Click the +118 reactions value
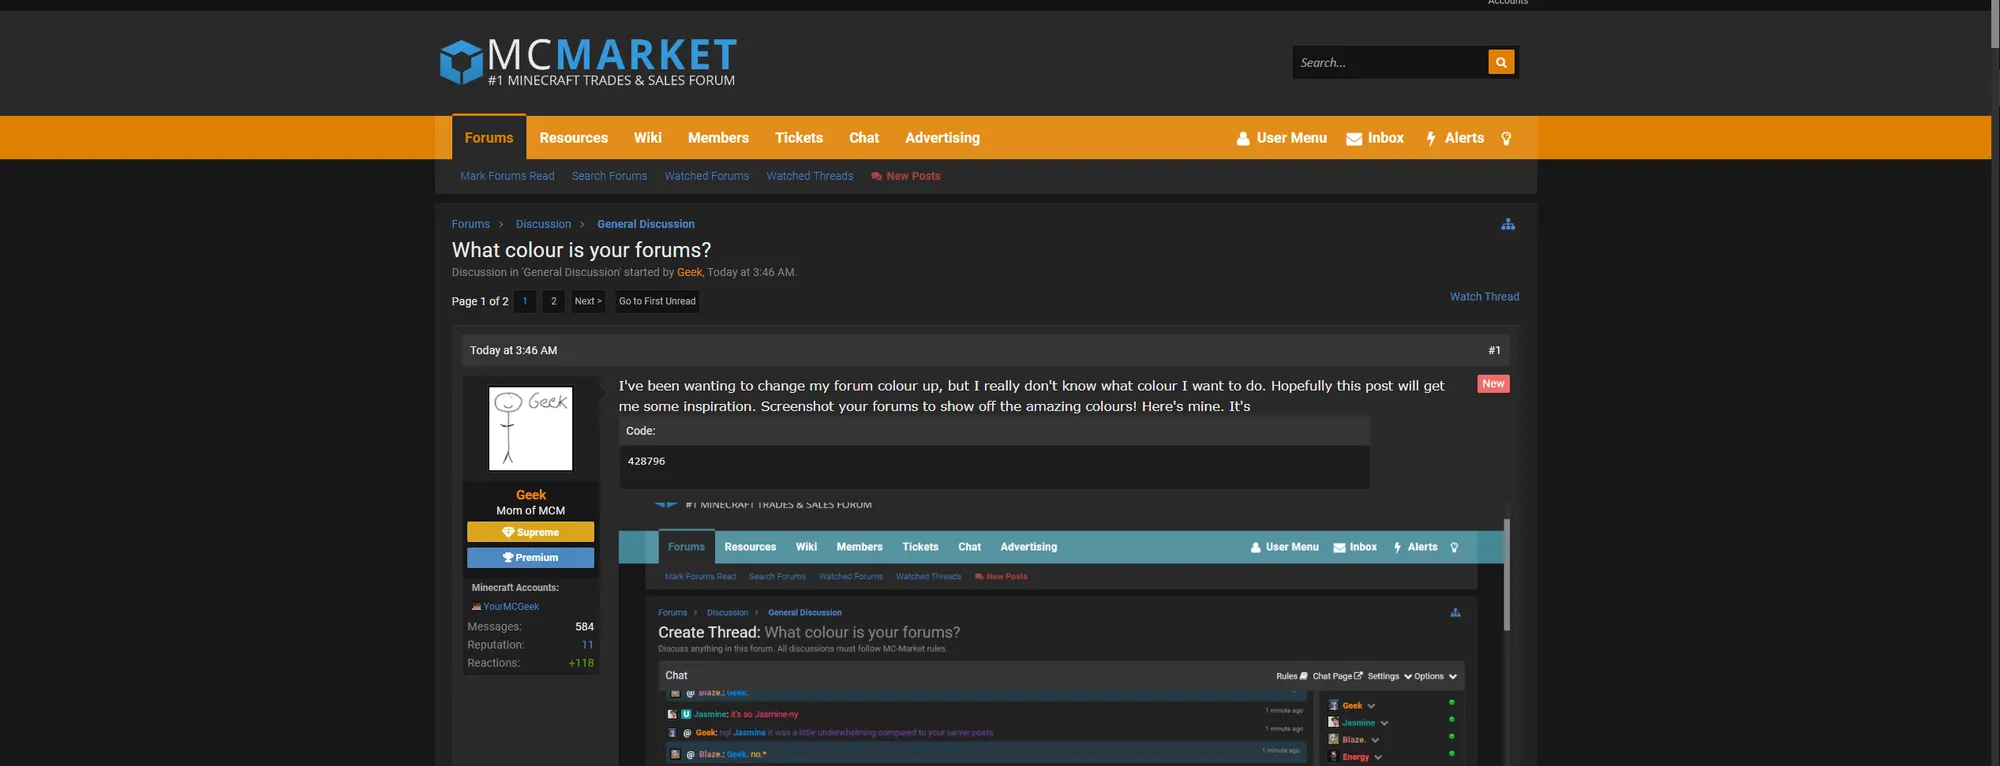Image resolution: width=2000 pixels, height=766 pixels. [x=581, y=663]
